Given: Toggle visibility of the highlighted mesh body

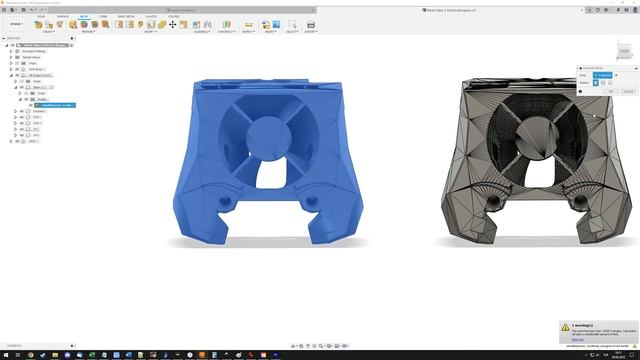Looking at the screenshot, I should 31,105.
